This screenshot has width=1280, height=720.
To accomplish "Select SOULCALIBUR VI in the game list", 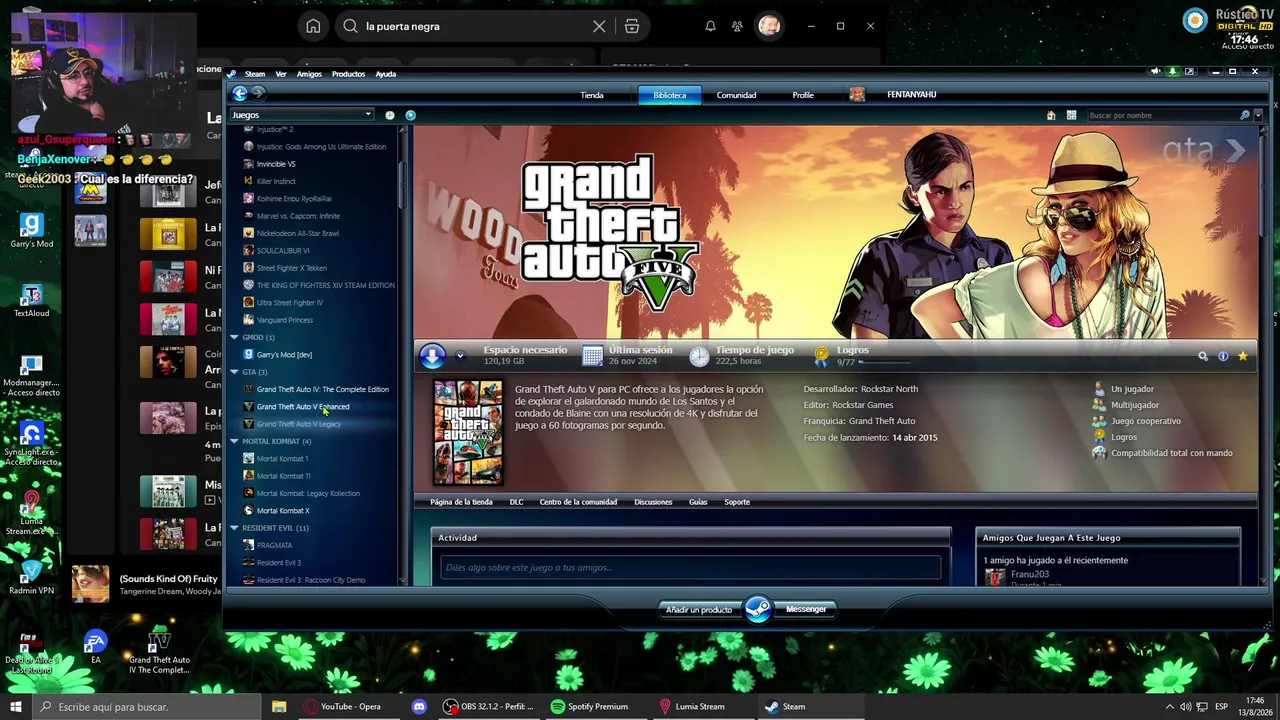I will point(283,250).
